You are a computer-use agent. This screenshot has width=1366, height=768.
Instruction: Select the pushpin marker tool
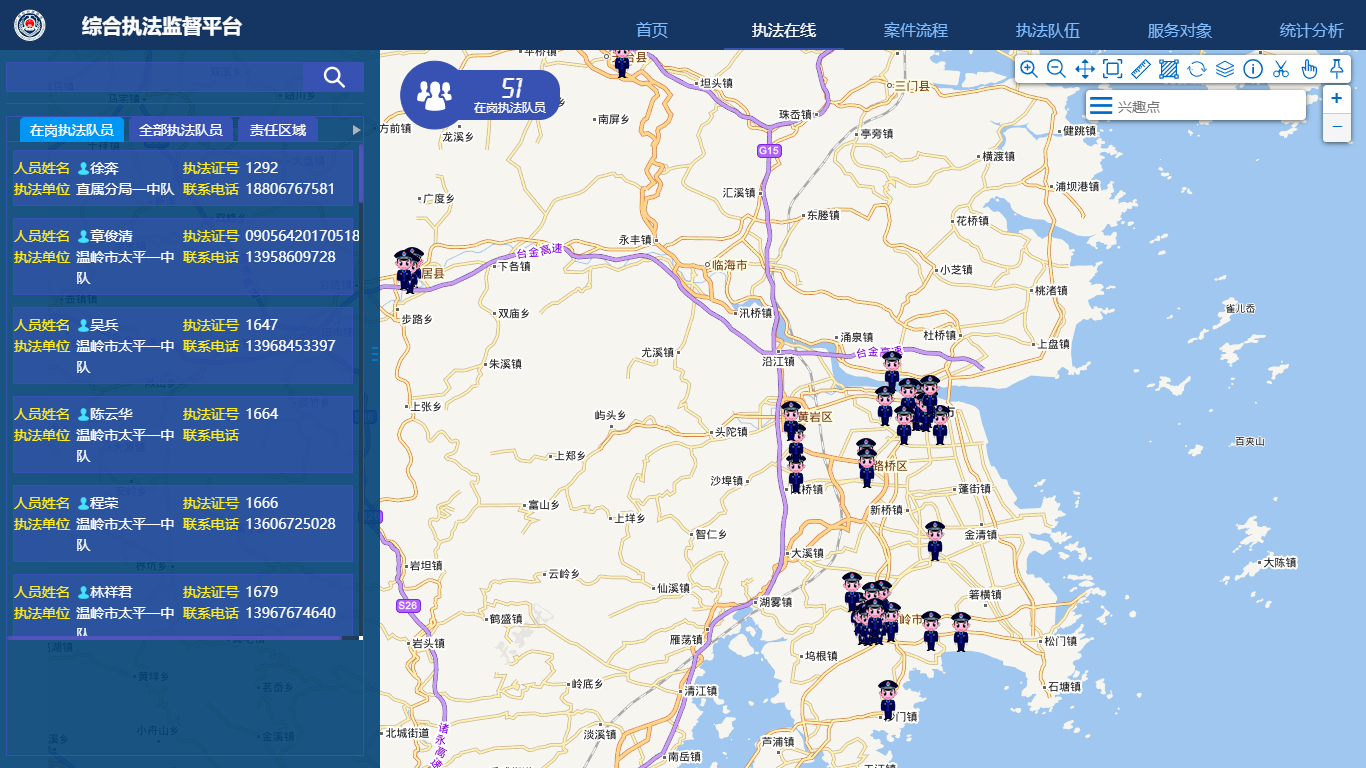pos(1336,68)
